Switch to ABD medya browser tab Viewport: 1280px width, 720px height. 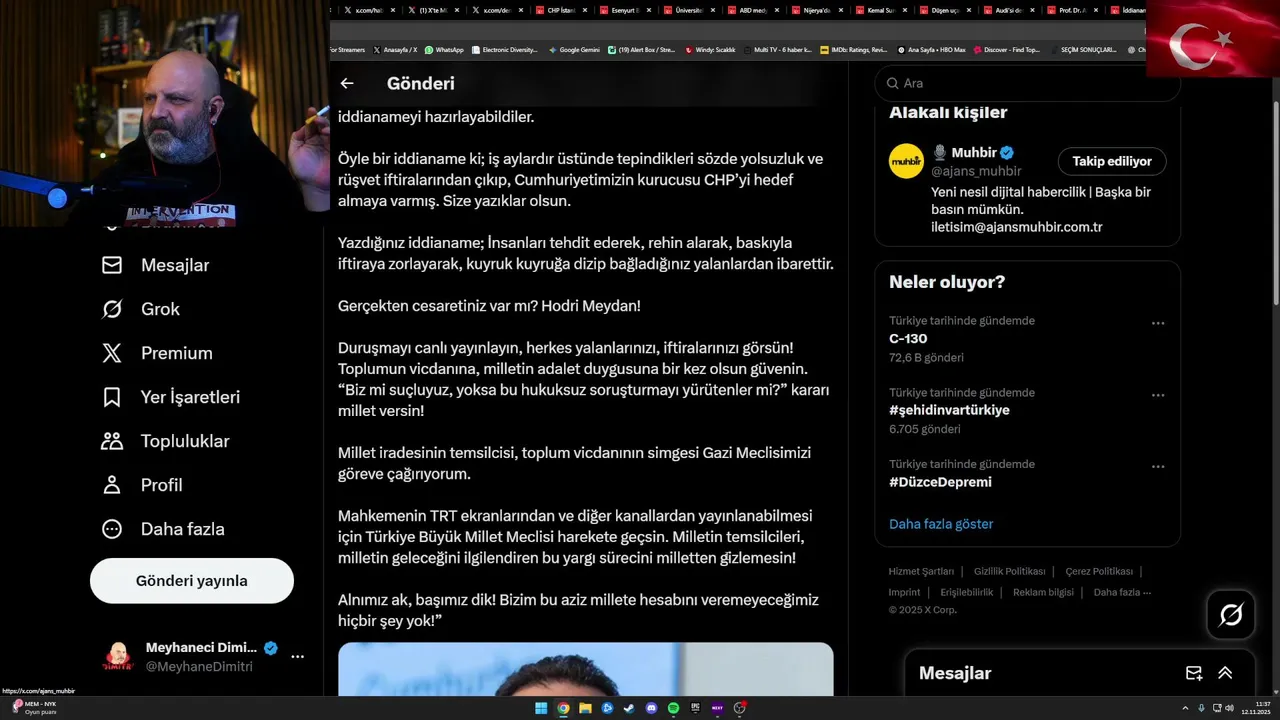[752, 10]
